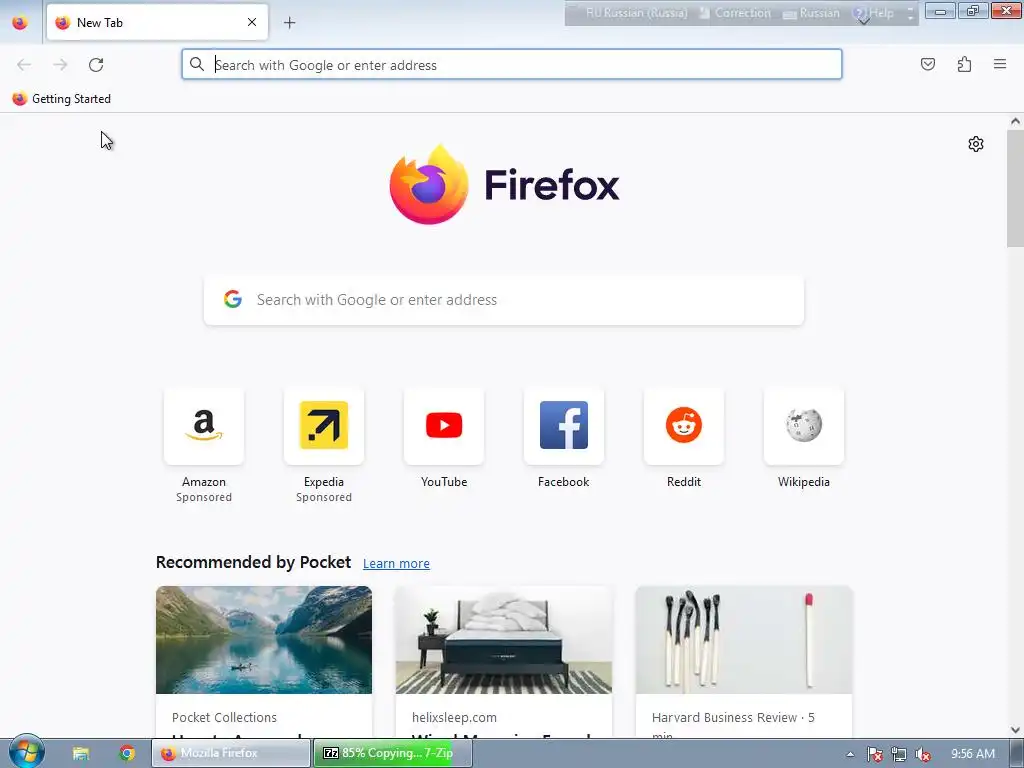
Task: Reload the current page
Action: click(x=96, y=65)
